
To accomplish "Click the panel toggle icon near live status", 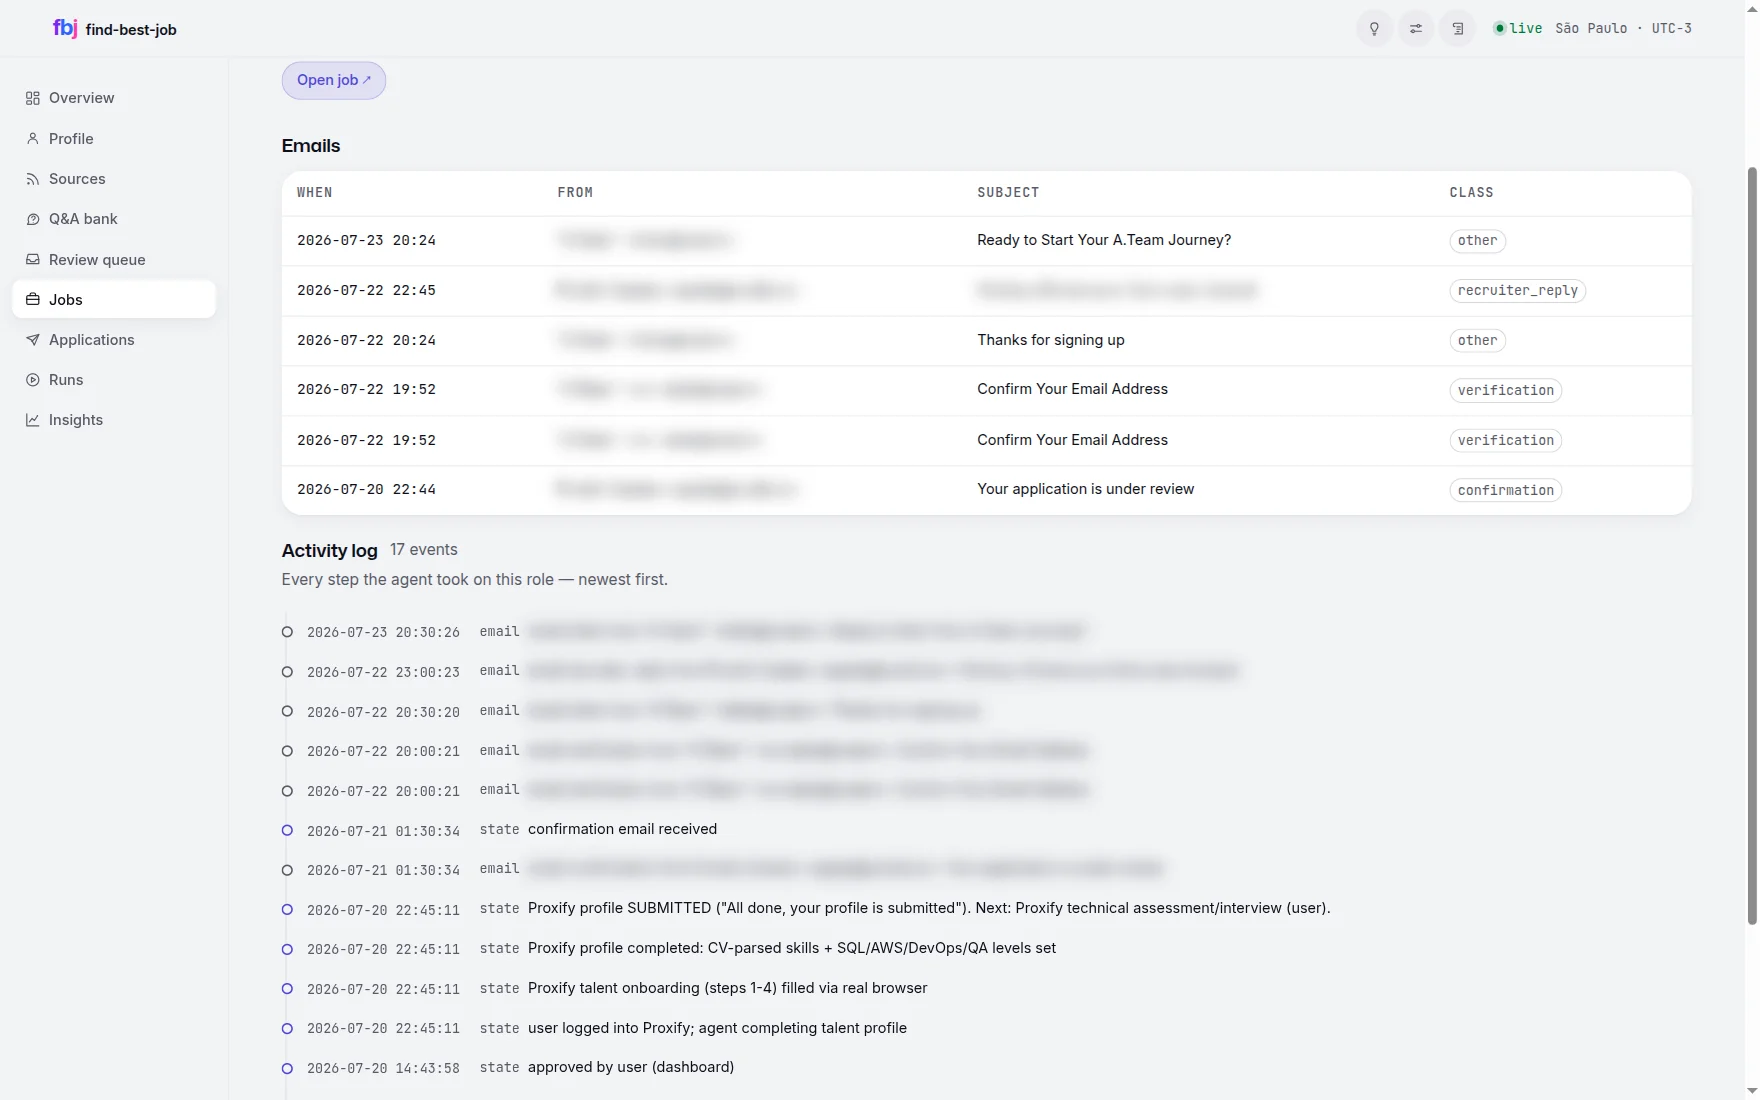I will point(1458,29).
